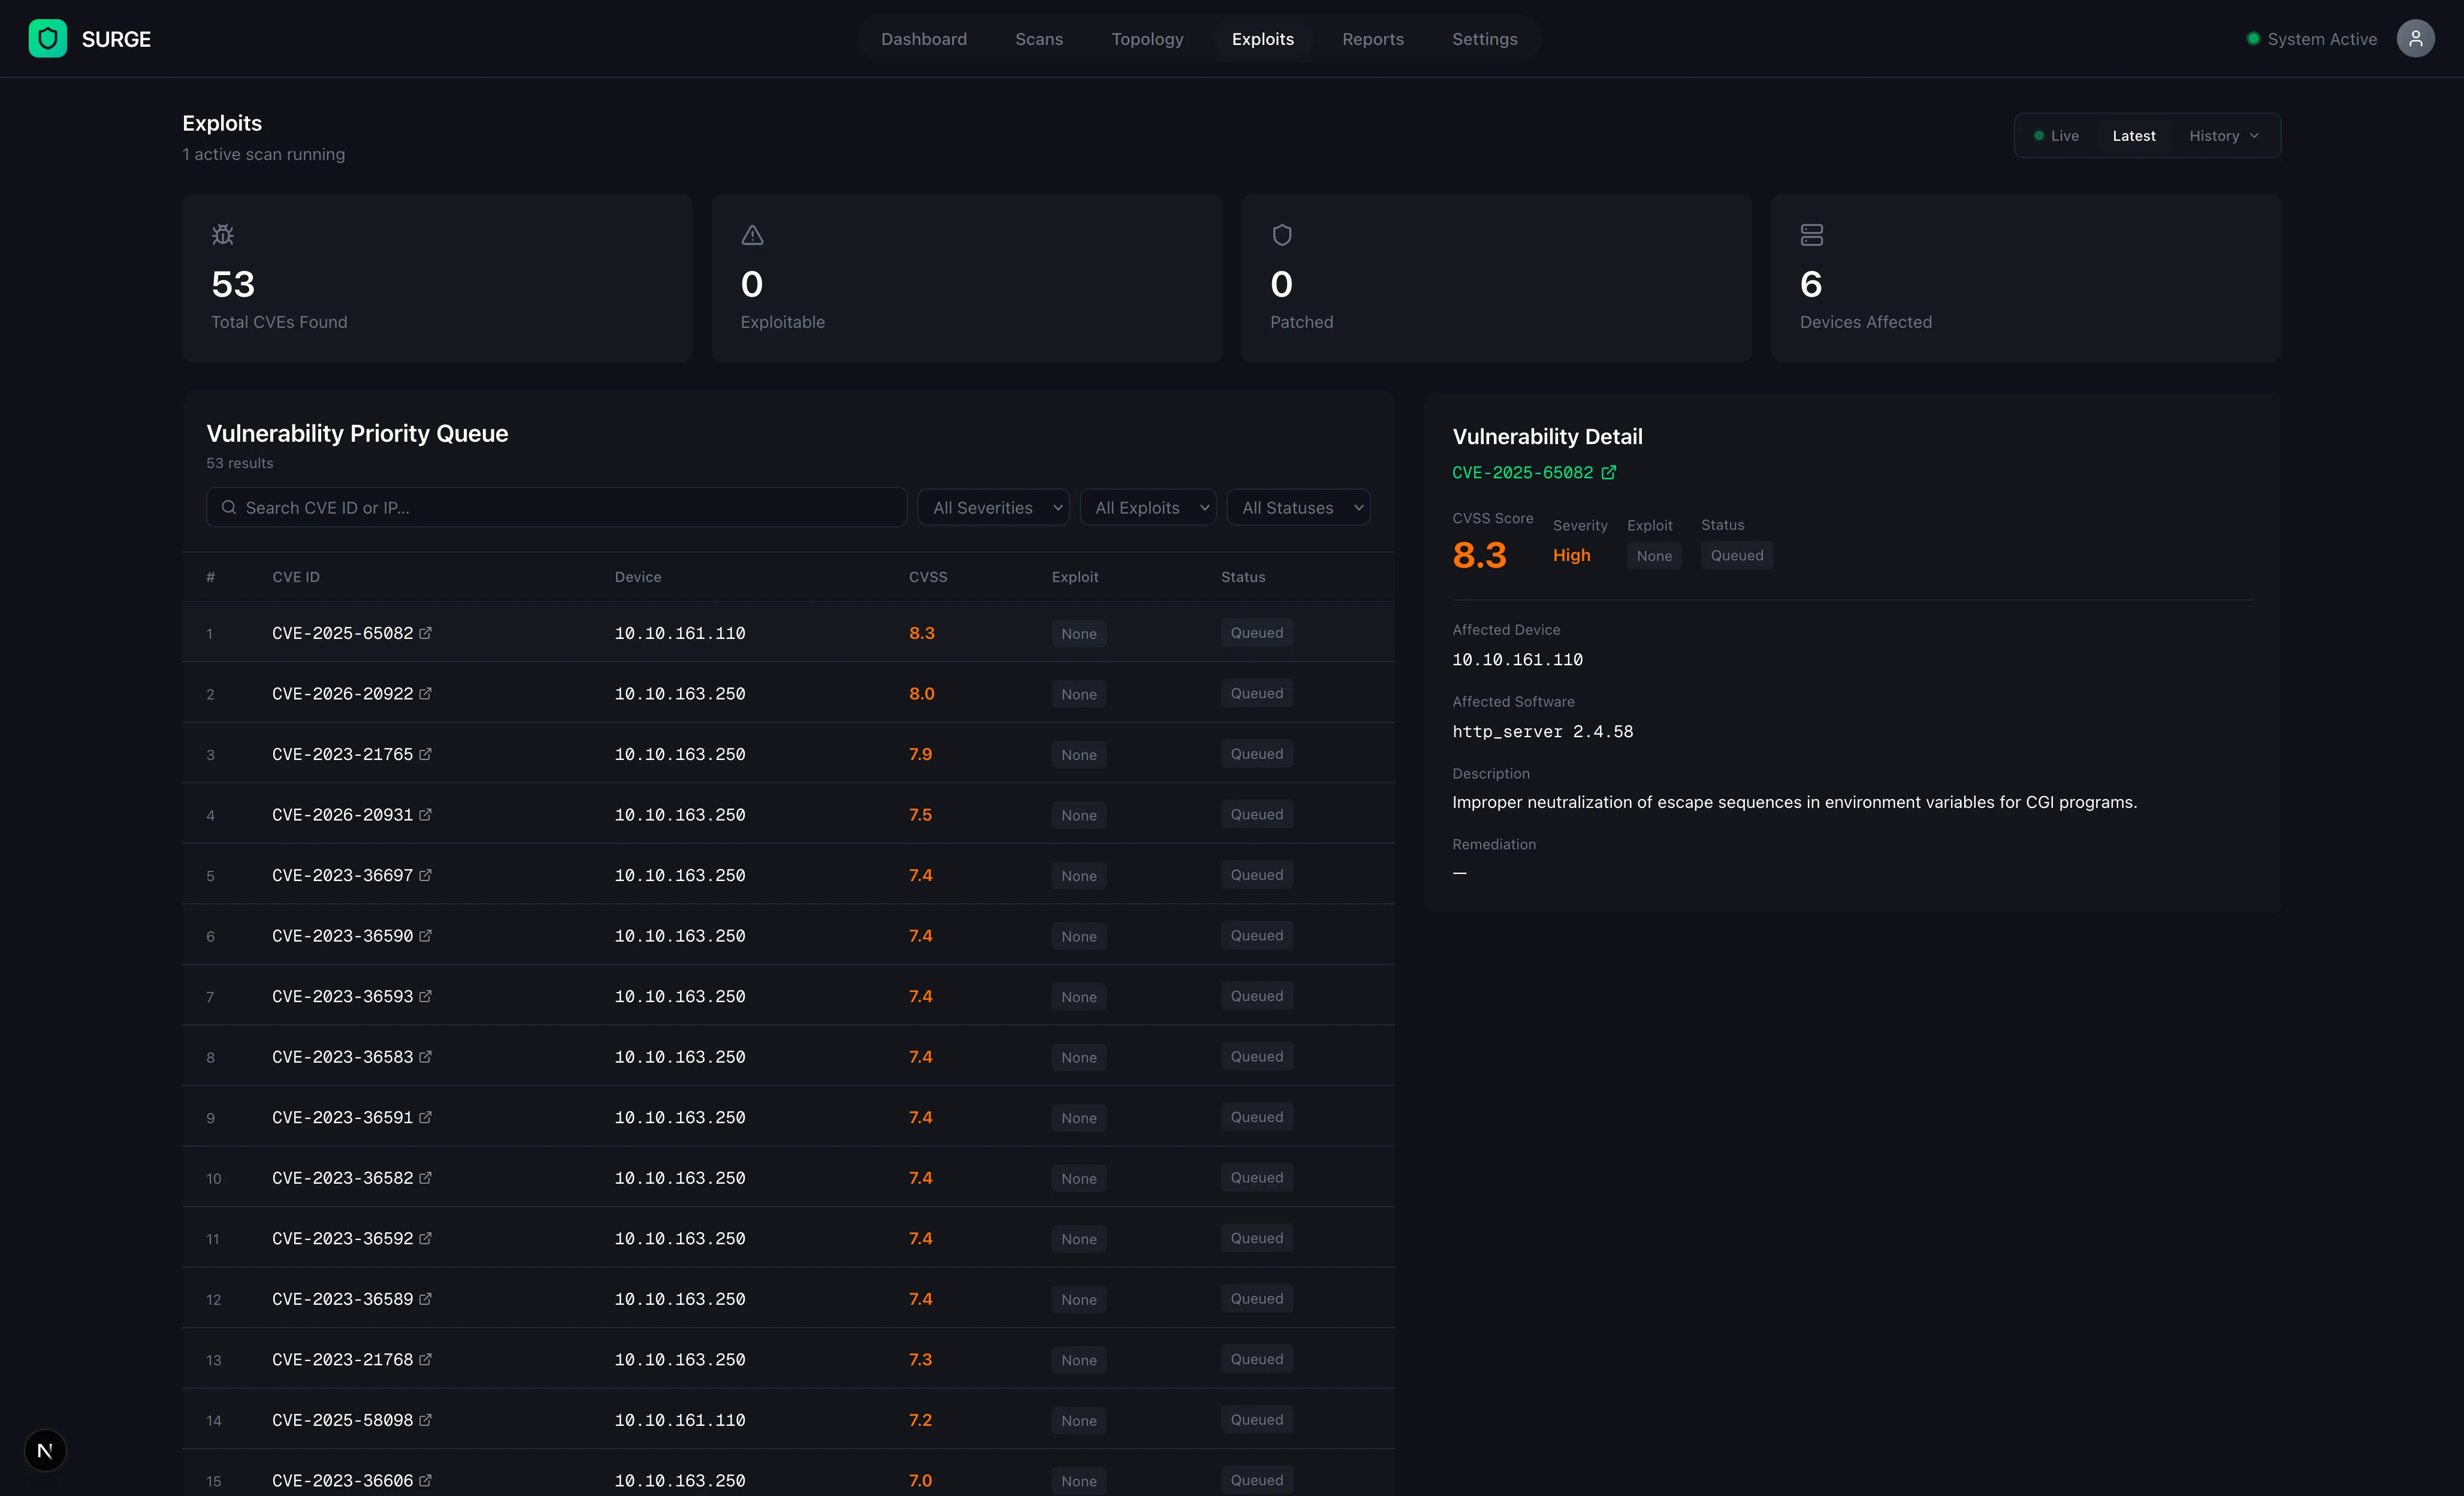Open the Topology tab
2464x1496 pixels.
[1147, 39]
